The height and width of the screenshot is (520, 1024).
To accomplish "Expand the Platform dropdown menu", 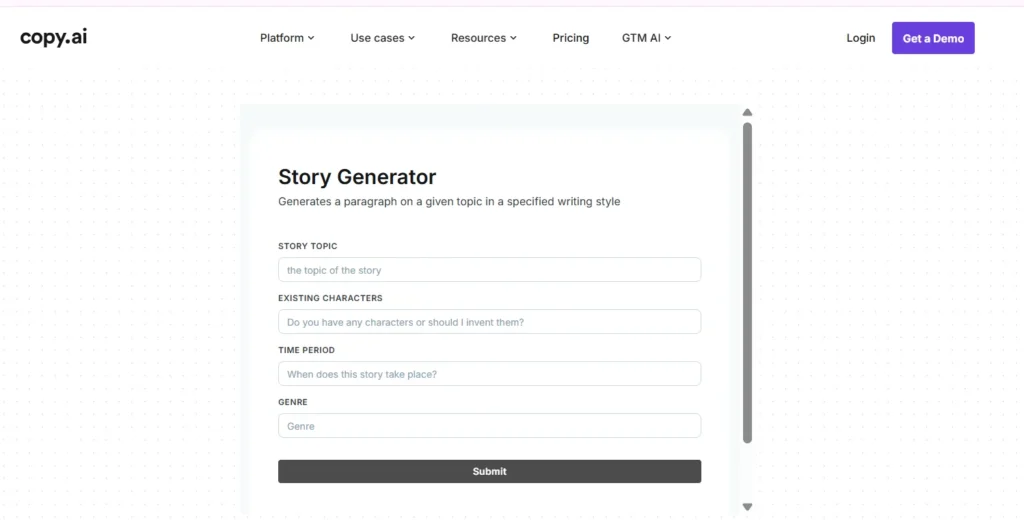I will pyautogui.click(x=287, y=38).
